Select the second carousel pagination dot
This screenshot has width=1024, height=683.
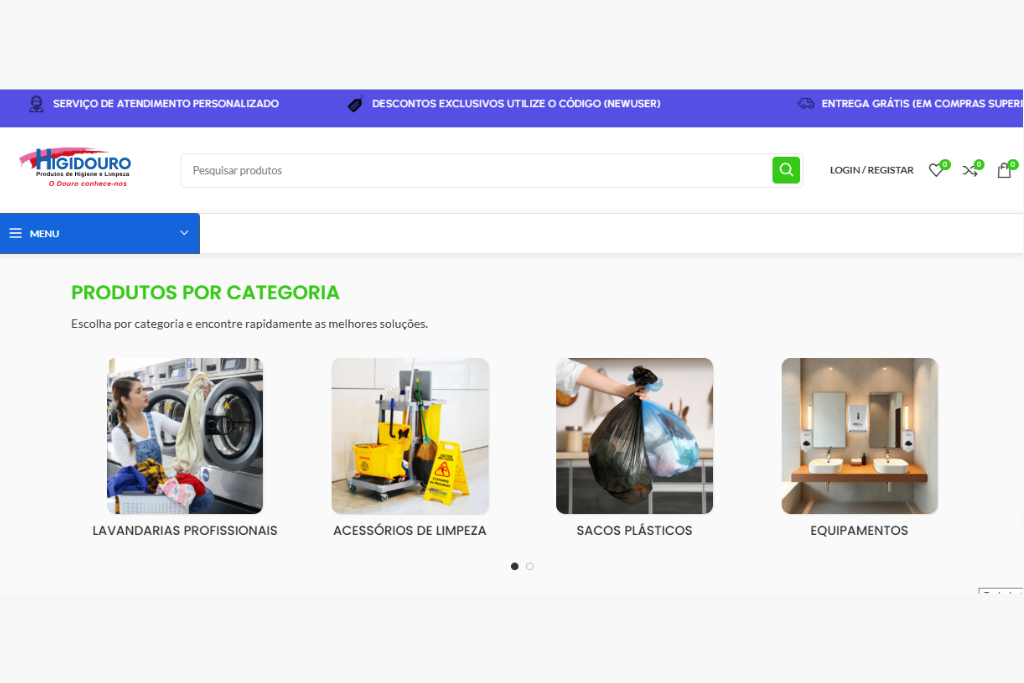coord(530,566)
